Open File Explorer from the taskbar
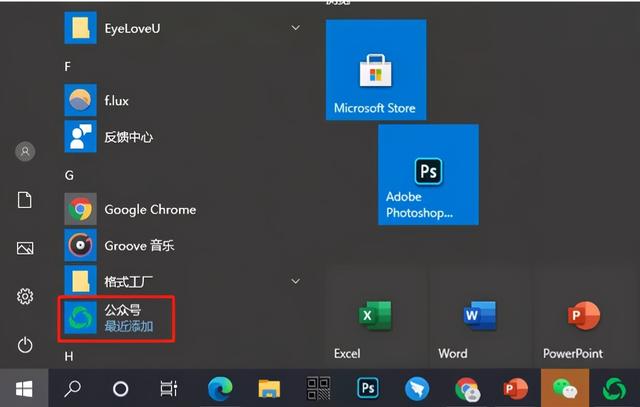Image resolution: width=640 pixels, height=407 pixels. pyautogui.click(x=269, y=388)
